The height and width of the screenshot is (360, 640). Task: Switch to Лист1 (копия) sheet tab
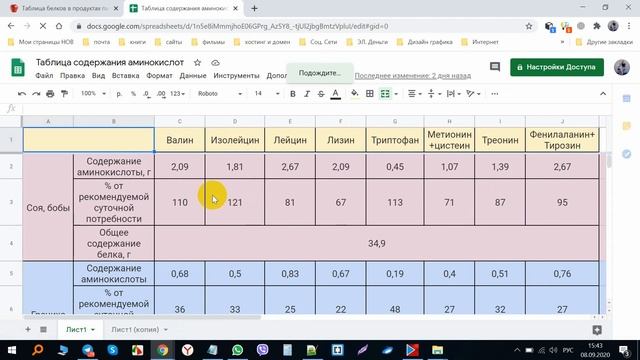tap(135, 329)
